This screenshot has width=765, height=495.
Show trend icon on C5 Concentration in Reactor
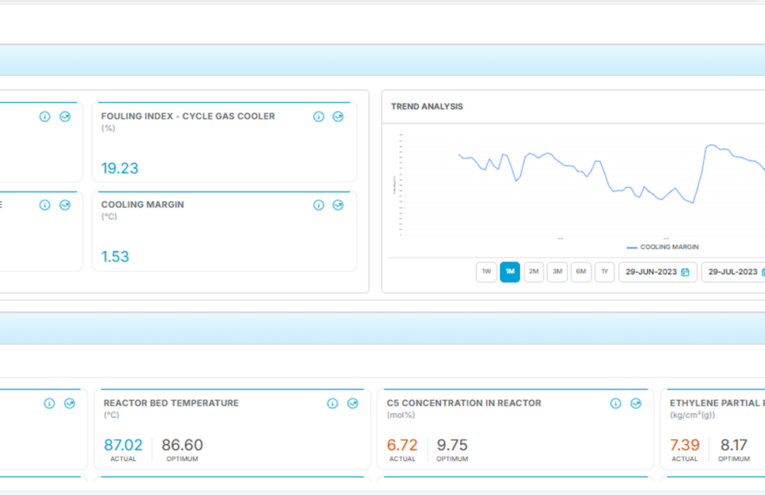pyautogui.click(x=636, y=403)
